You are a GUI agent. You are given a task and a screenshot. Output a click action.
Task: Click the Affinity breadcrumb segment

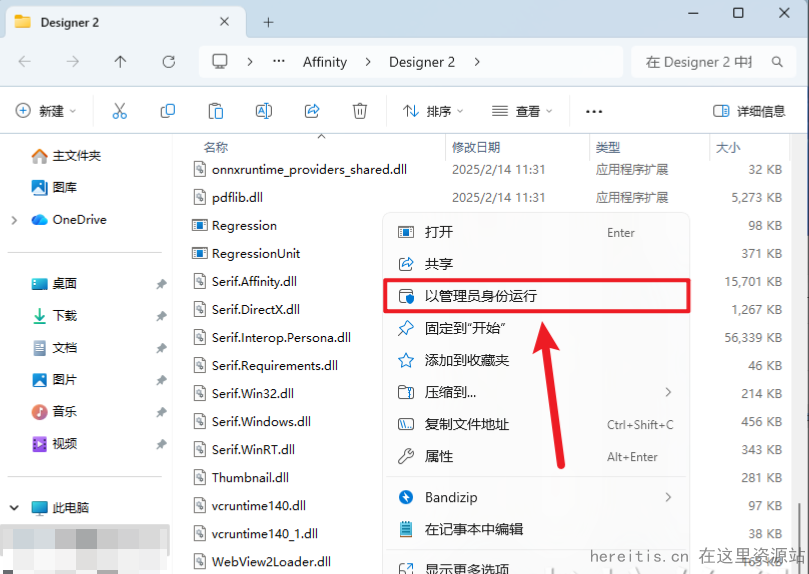click(x=325, y=62)
